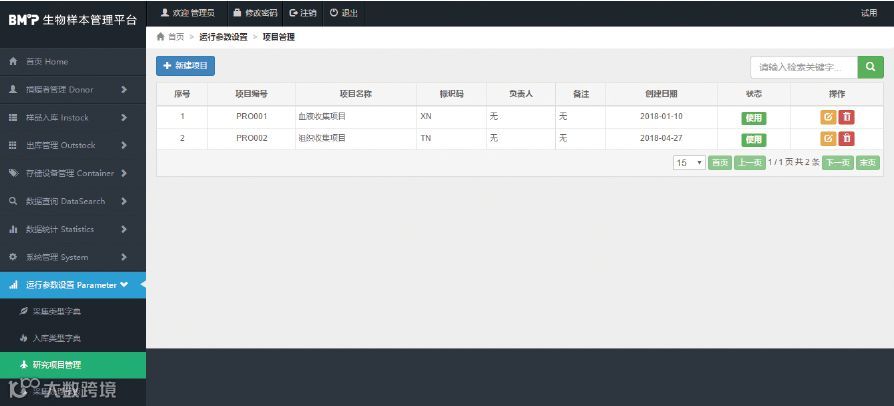894x406 pixels.
Task: Expand the Donor menu chevron
Action: 124,90
